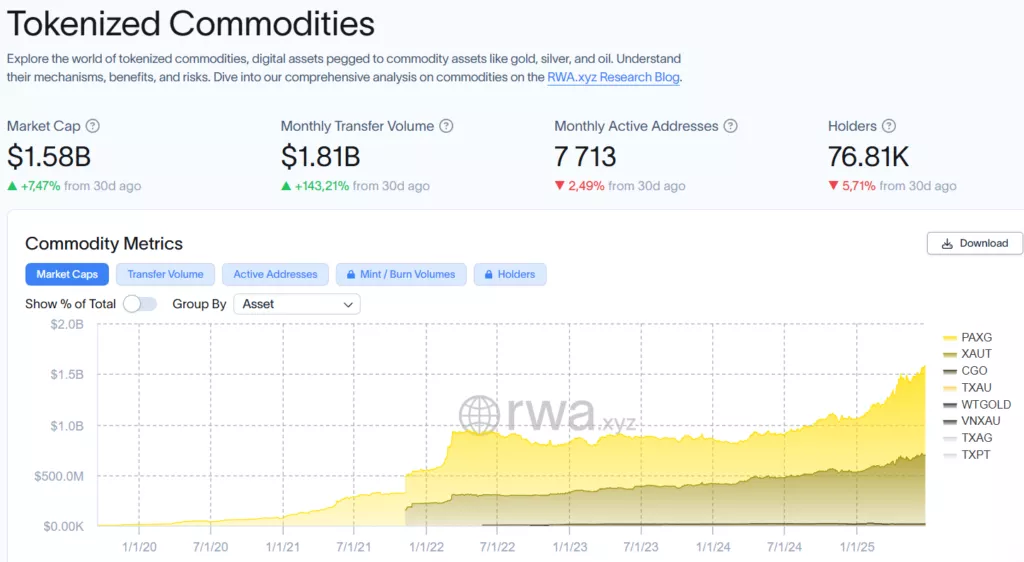The height and width of the screenshot is (562, 1024).
Task: Toggle PAXG series in chart legend
Action: click(x=975, y=337)
